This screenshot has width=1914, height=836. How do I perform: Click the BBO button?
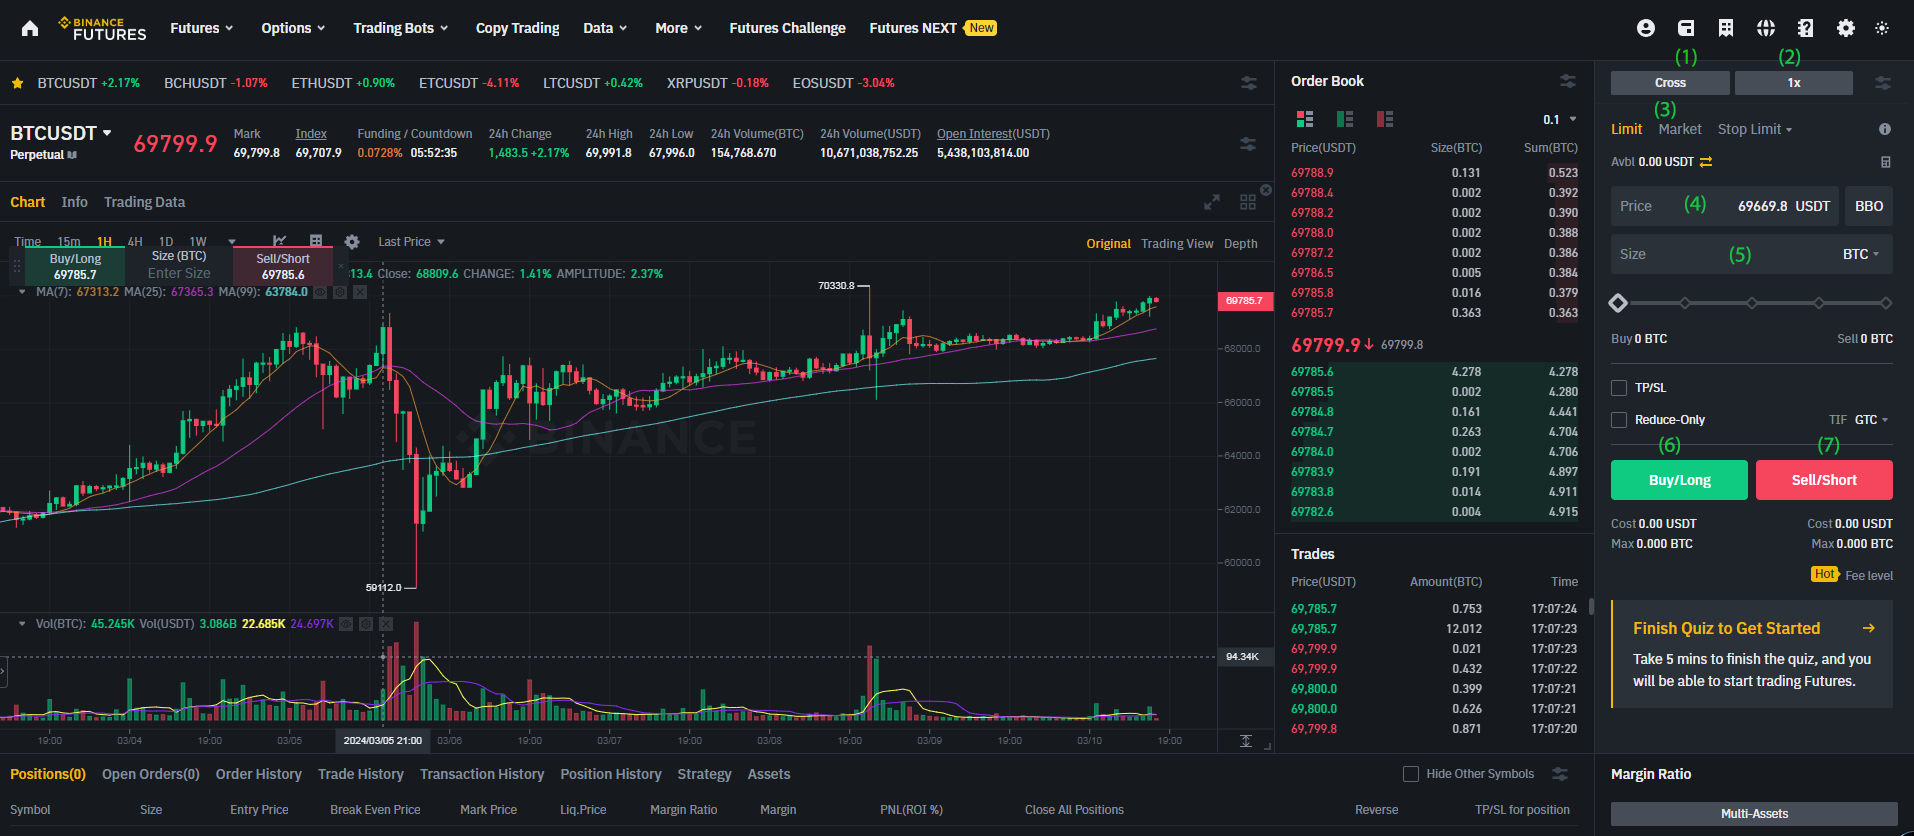(1869, 206)
